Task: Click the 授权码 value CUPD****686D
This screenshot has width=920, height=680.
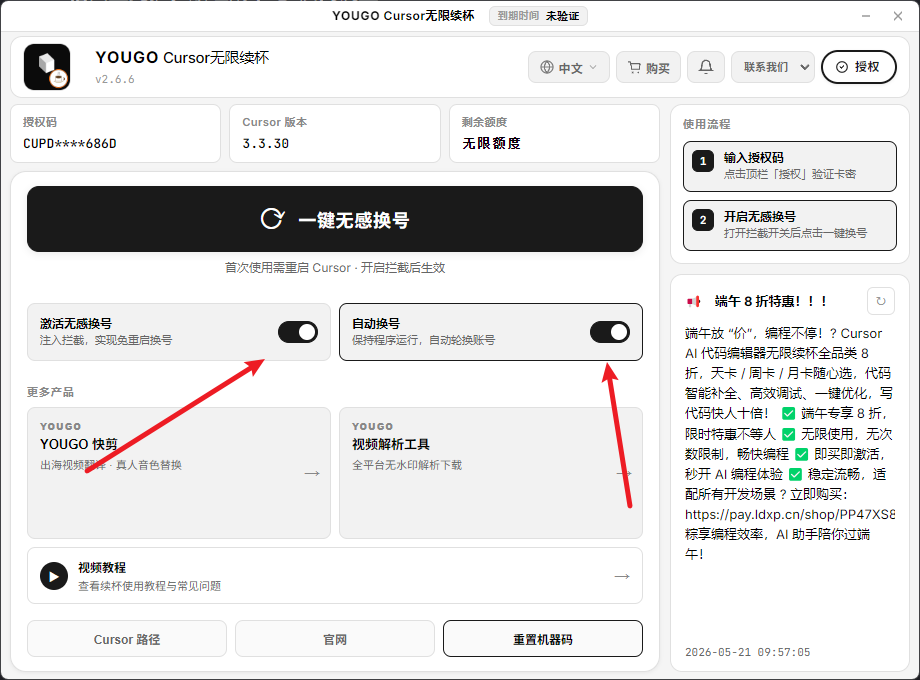Action: (70, 144)
